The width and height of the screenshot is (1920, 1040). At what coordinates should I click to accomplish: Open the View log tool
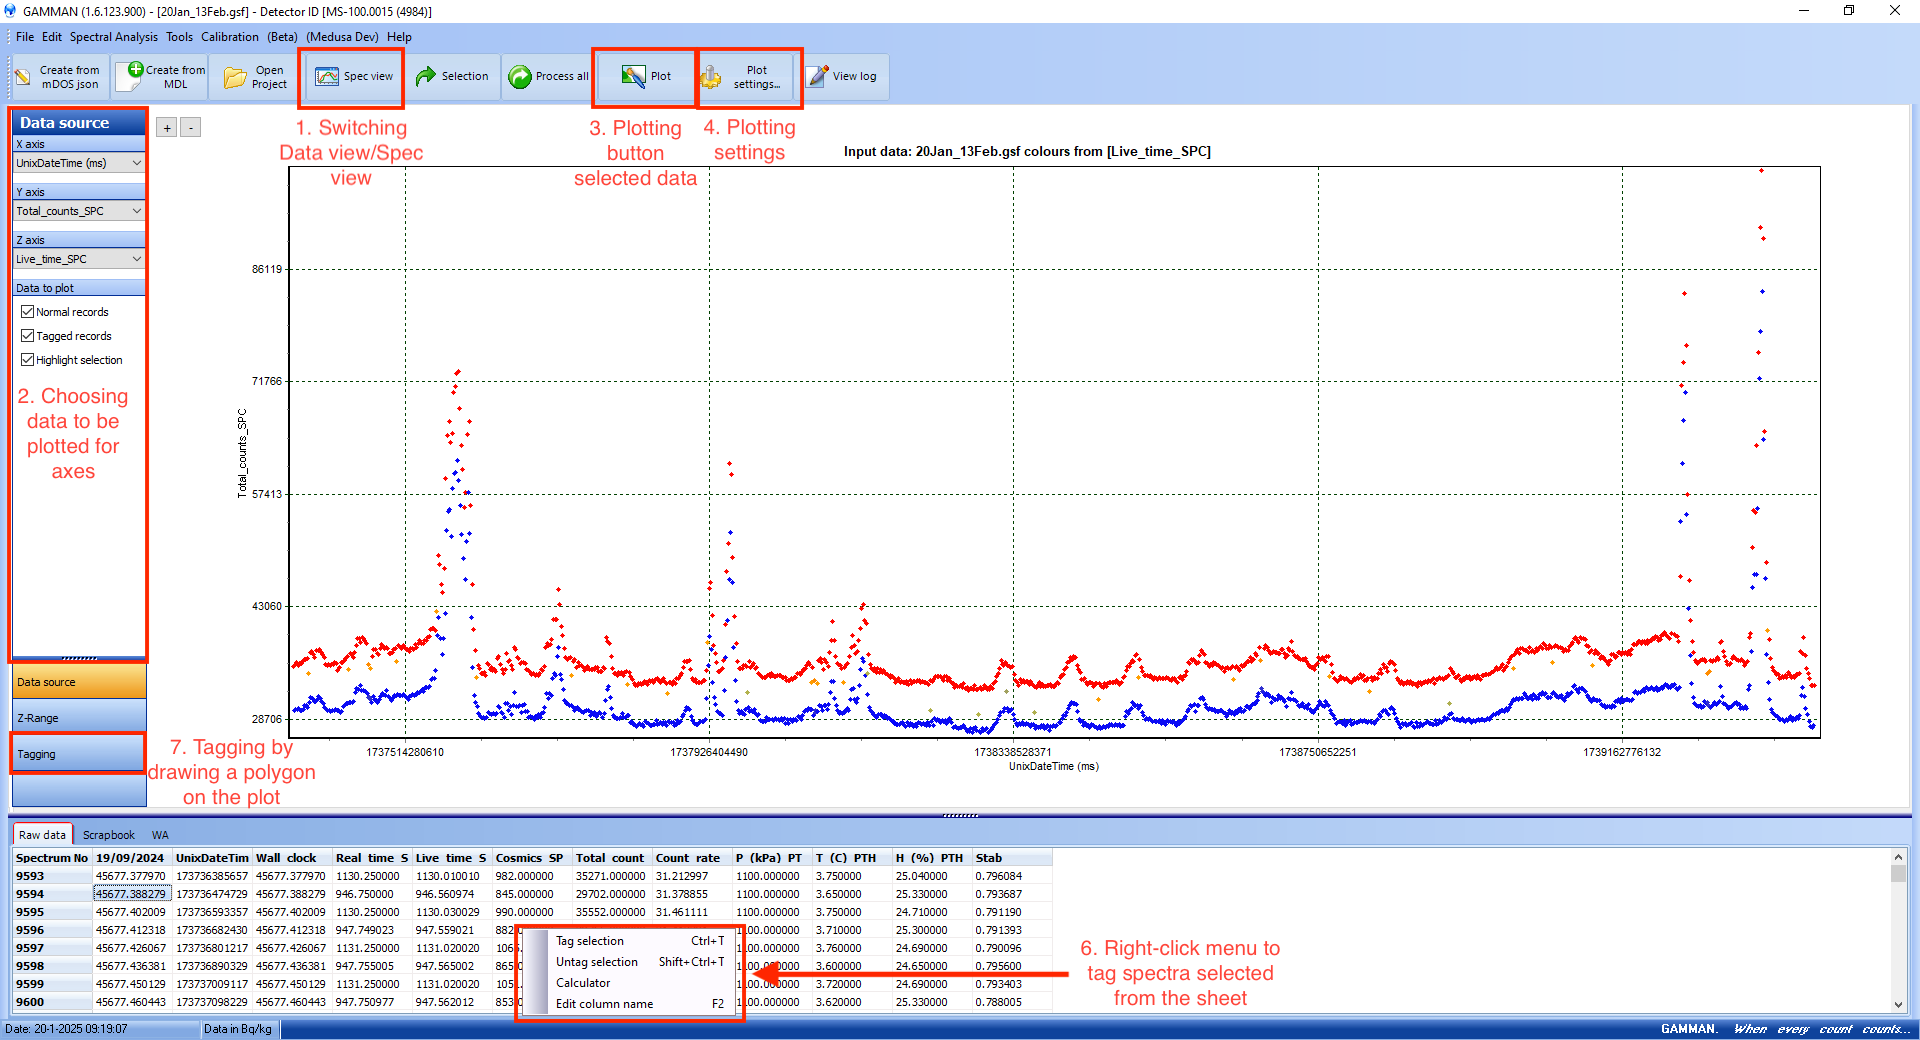click(x=818, y=77)
